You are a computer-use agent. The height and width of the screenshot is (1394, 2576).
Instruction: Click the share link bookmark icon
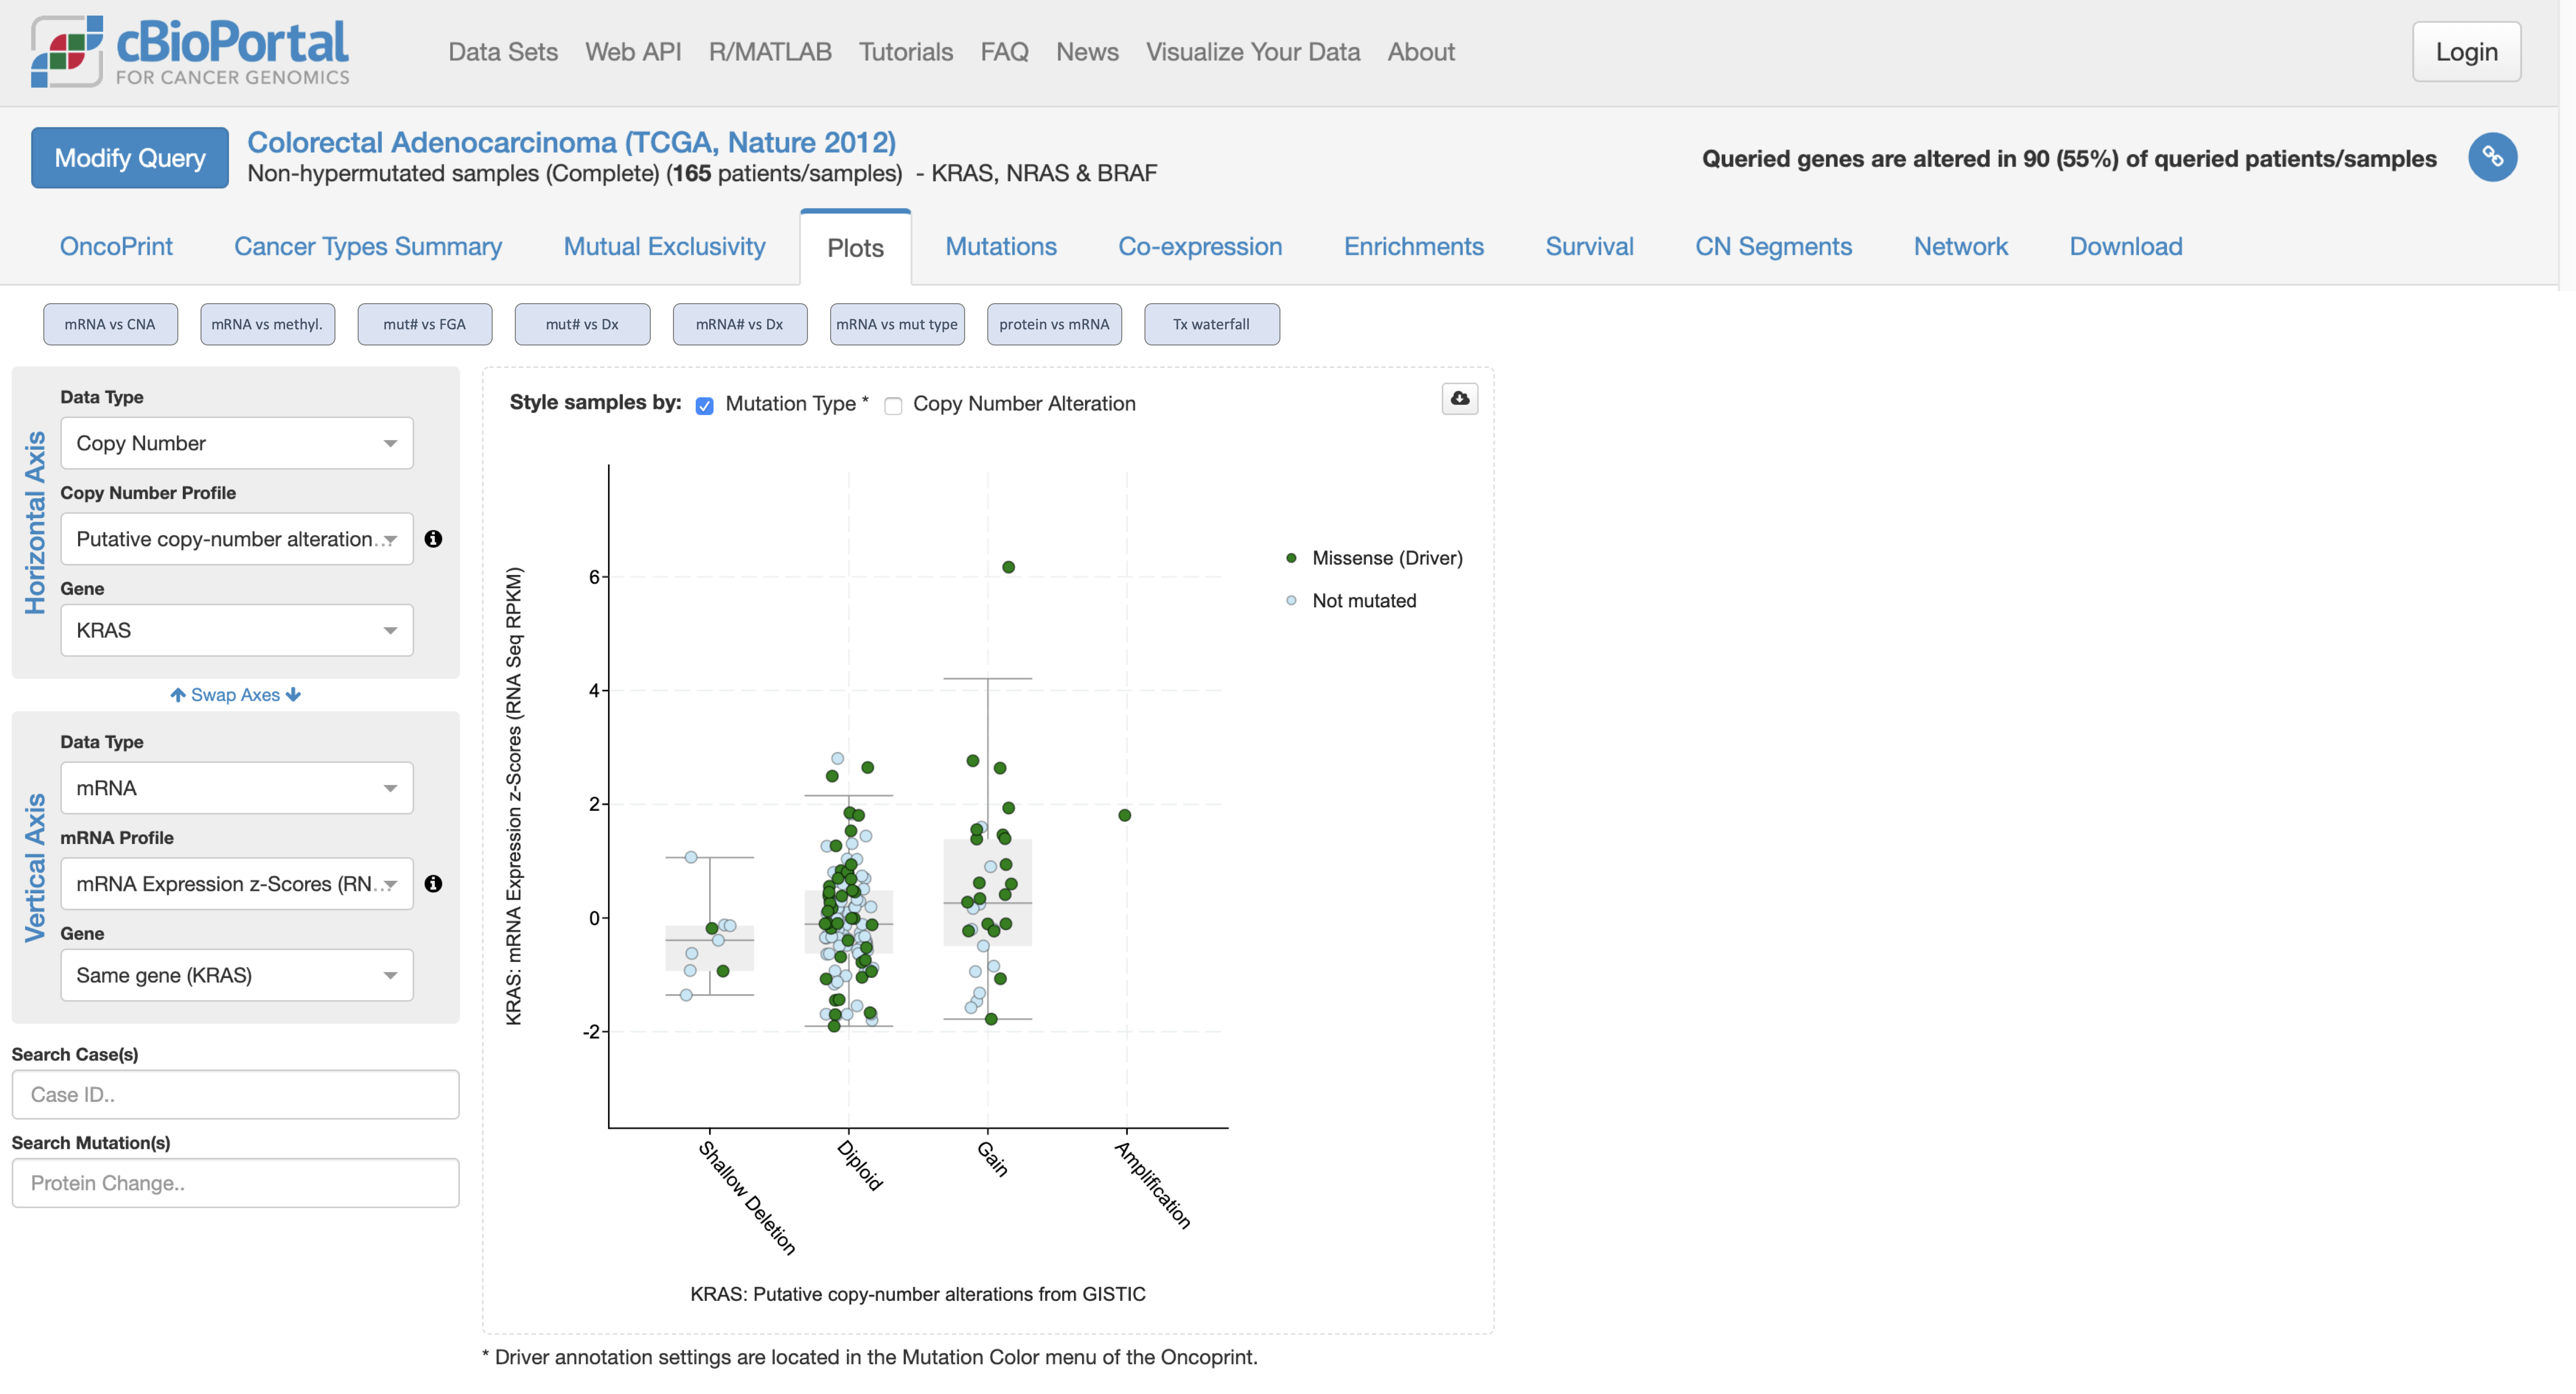click(x=2492, y=157)
